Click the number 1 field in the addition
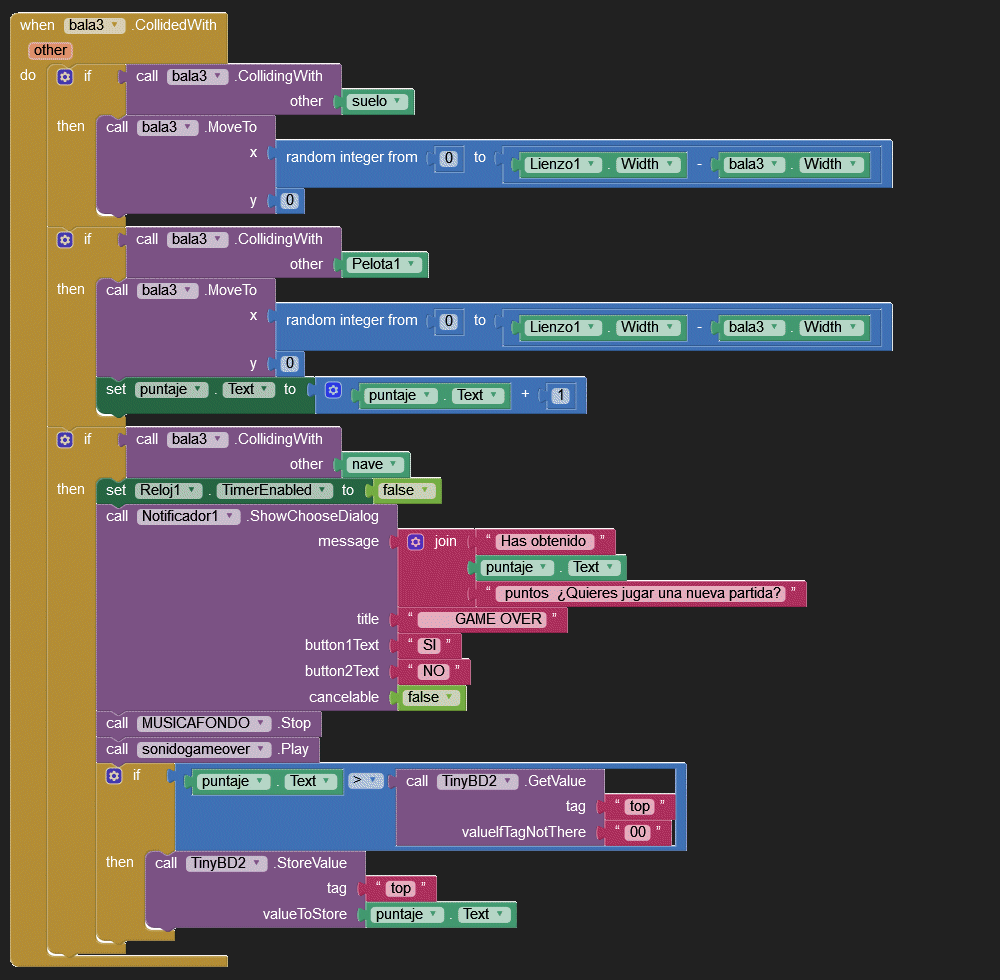The width and height of the screenshot is (1000, 980). [x=561, y=396]
